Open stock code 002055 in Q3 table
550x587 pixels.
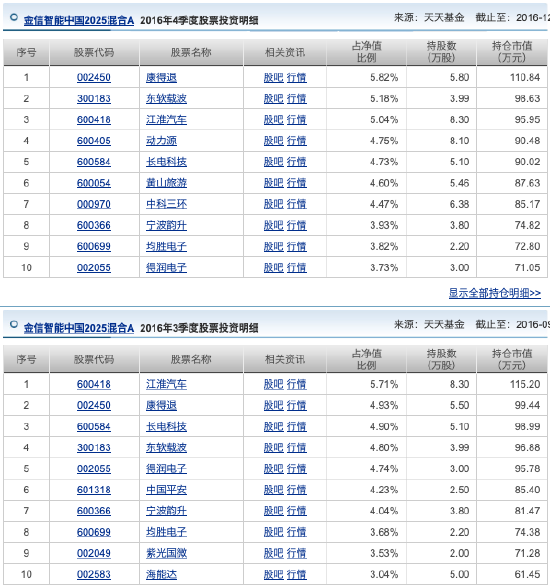click(x=94, y=469)
